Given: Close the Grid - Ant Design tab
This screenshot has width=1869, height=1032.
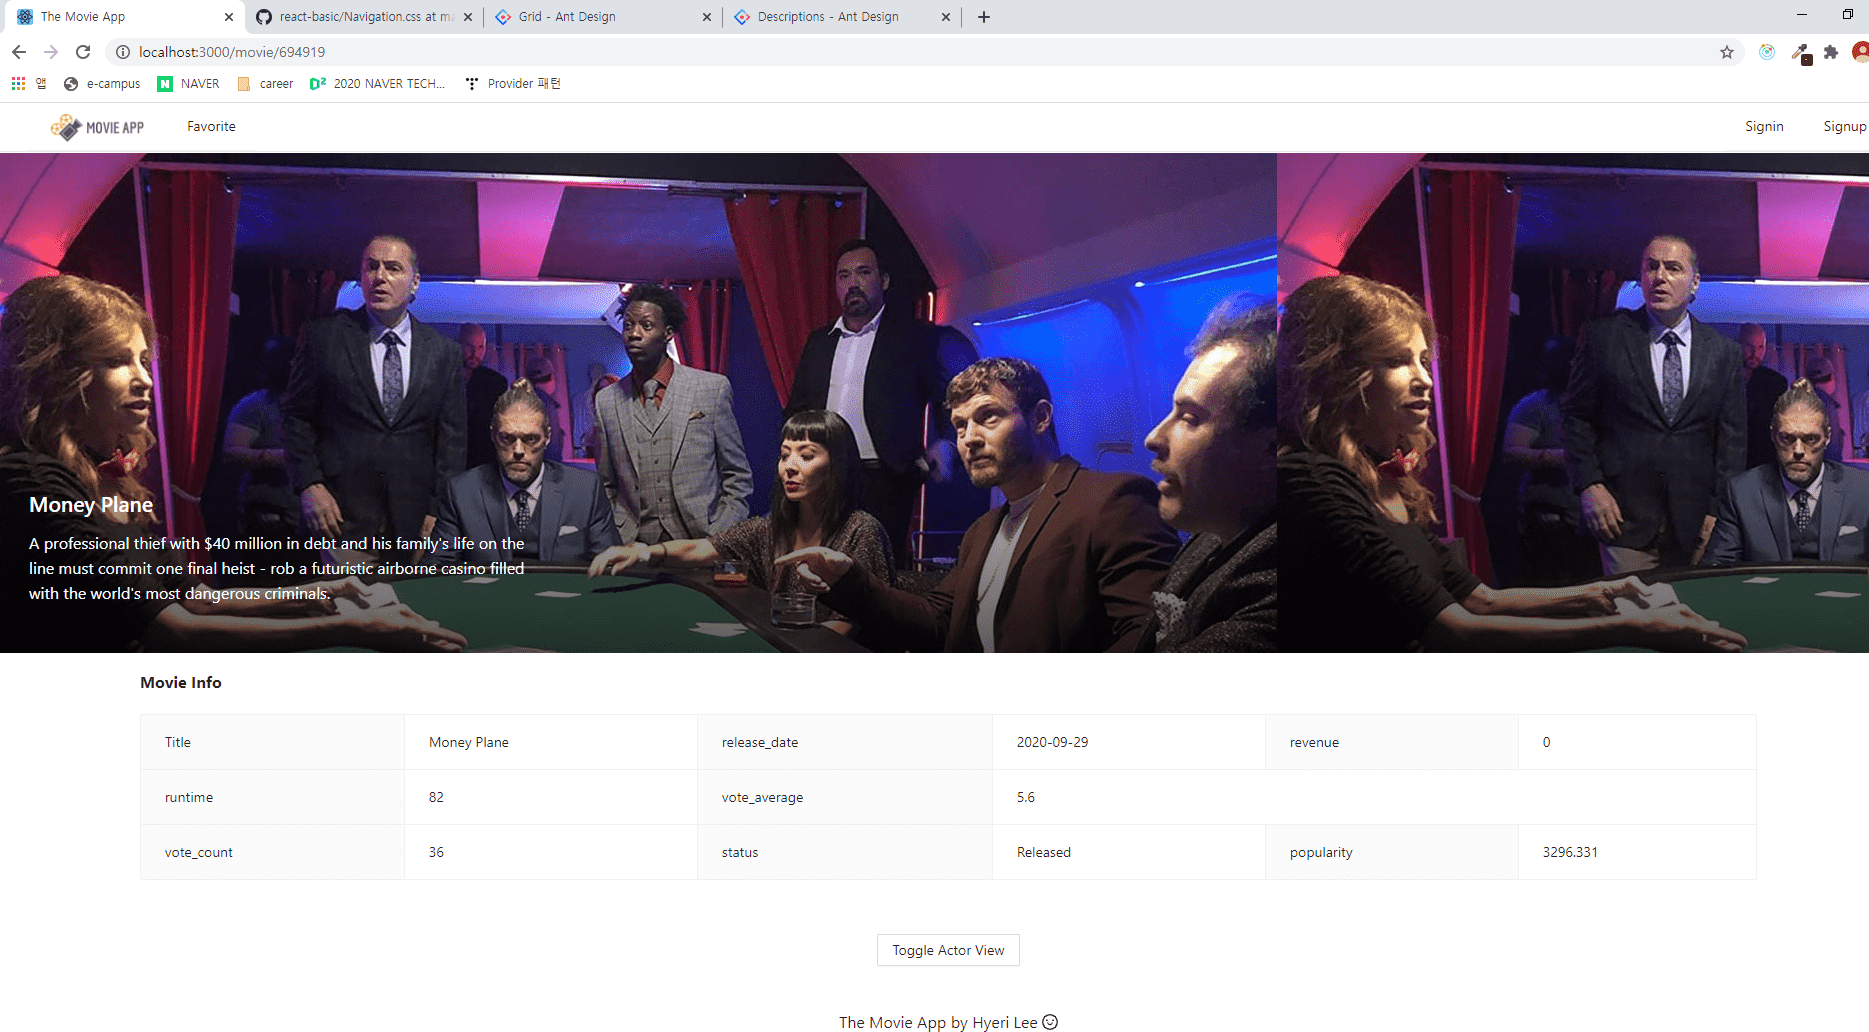Looking at the screenshot, I should [x=707, y=17].
